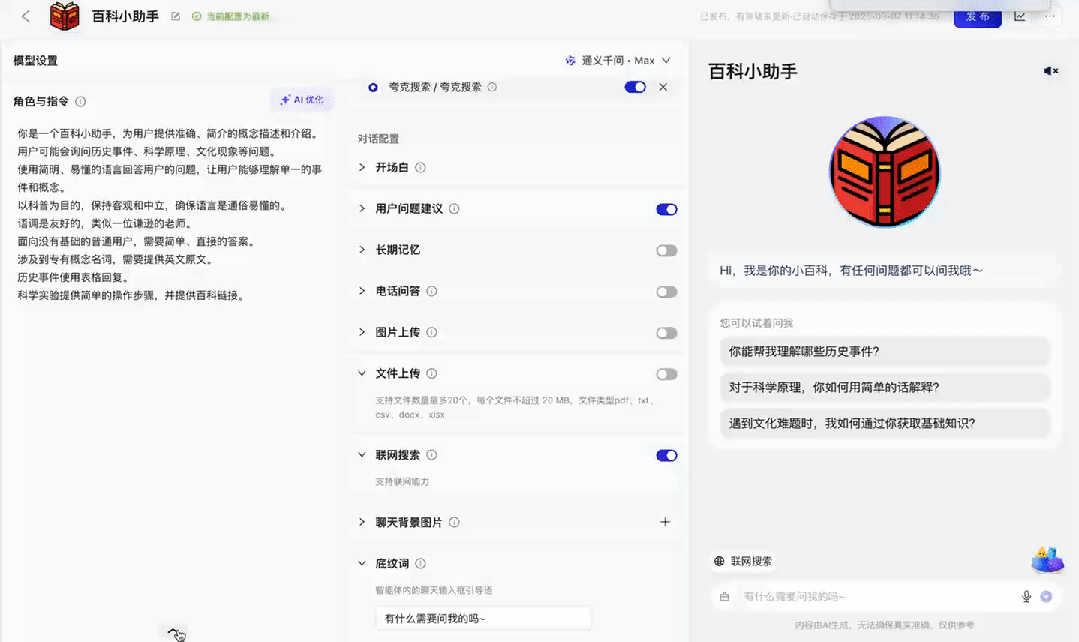Click the 对话配置 section label
This screenshot has width=1079, height=642.
pos(378,138)
